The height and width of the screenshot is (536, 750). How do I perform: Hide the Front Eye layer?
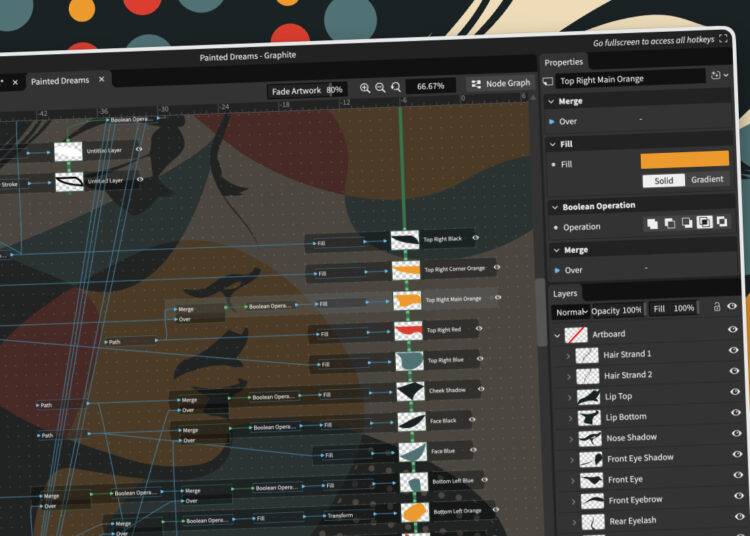tap(738, 475)
